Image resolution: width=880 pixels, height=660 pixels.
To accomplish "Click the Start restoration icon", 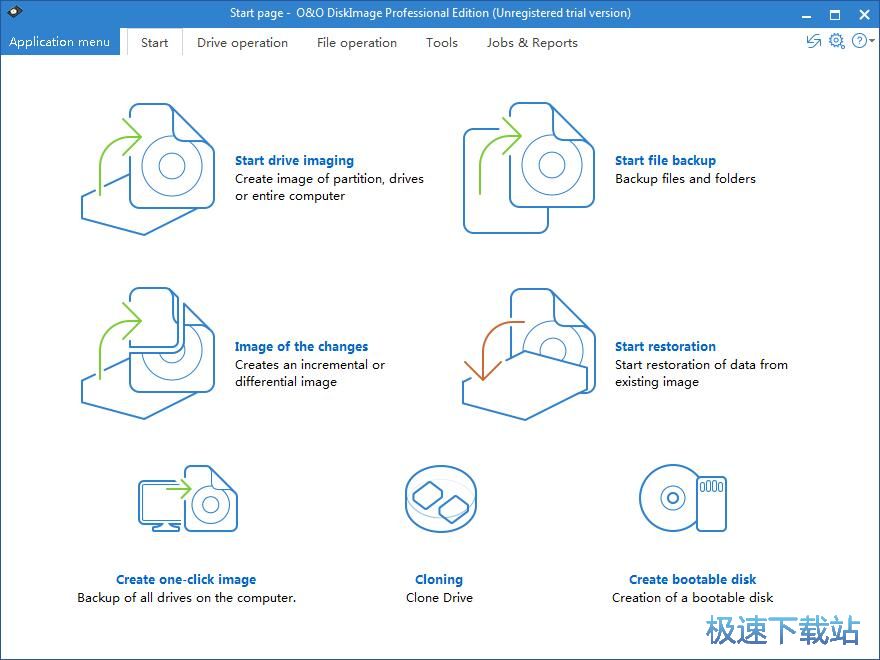I will pos(529,354).
